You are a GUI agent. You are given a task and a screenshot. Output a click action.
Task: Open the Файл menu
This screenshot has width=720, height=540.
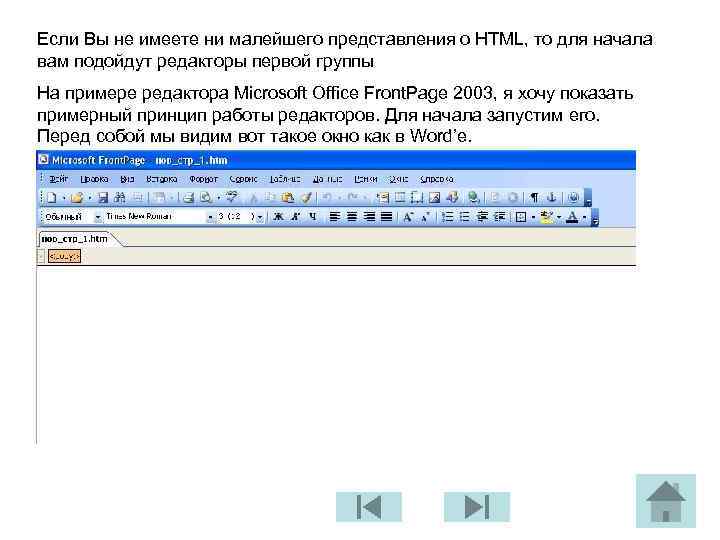pos(58,179)
